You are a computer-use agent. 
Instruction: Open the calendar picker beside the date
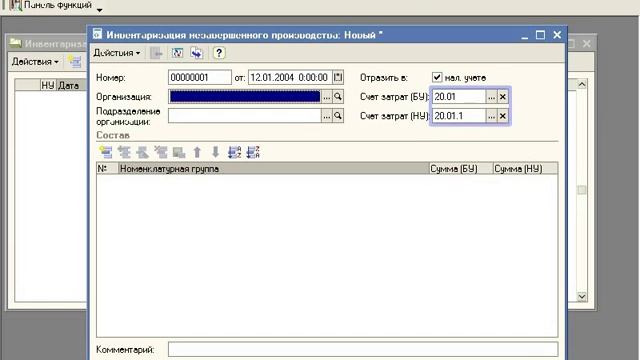[x=338, y=77]
